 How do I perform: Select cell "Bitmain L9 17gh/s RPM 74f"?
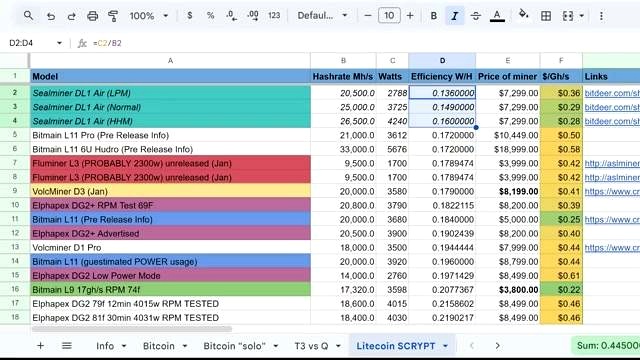[170, 290]
